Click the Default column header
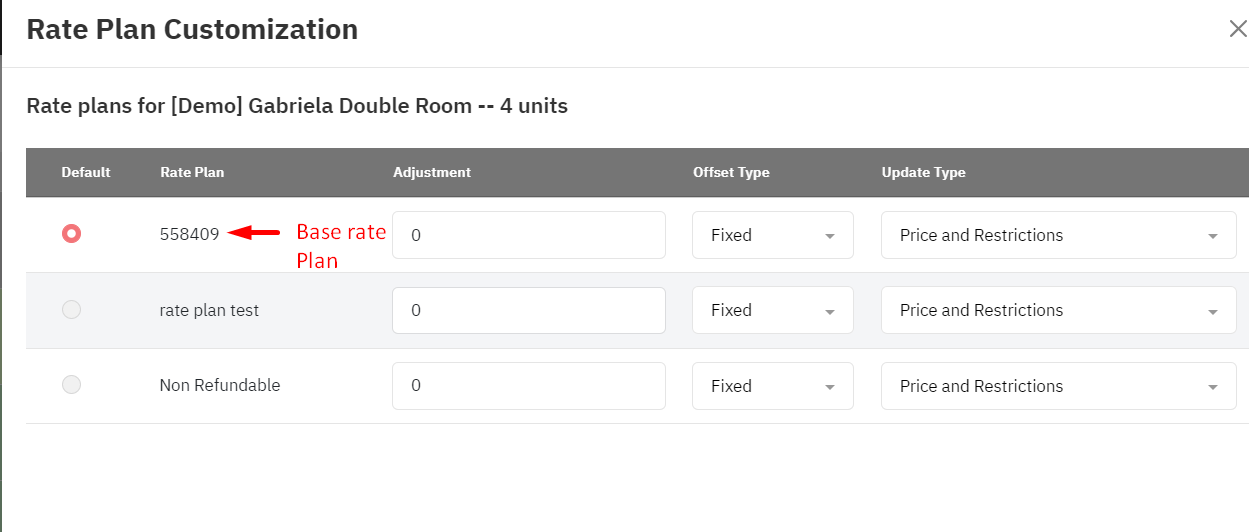The height and width of the screenshot is (532, 1249). 86,172
